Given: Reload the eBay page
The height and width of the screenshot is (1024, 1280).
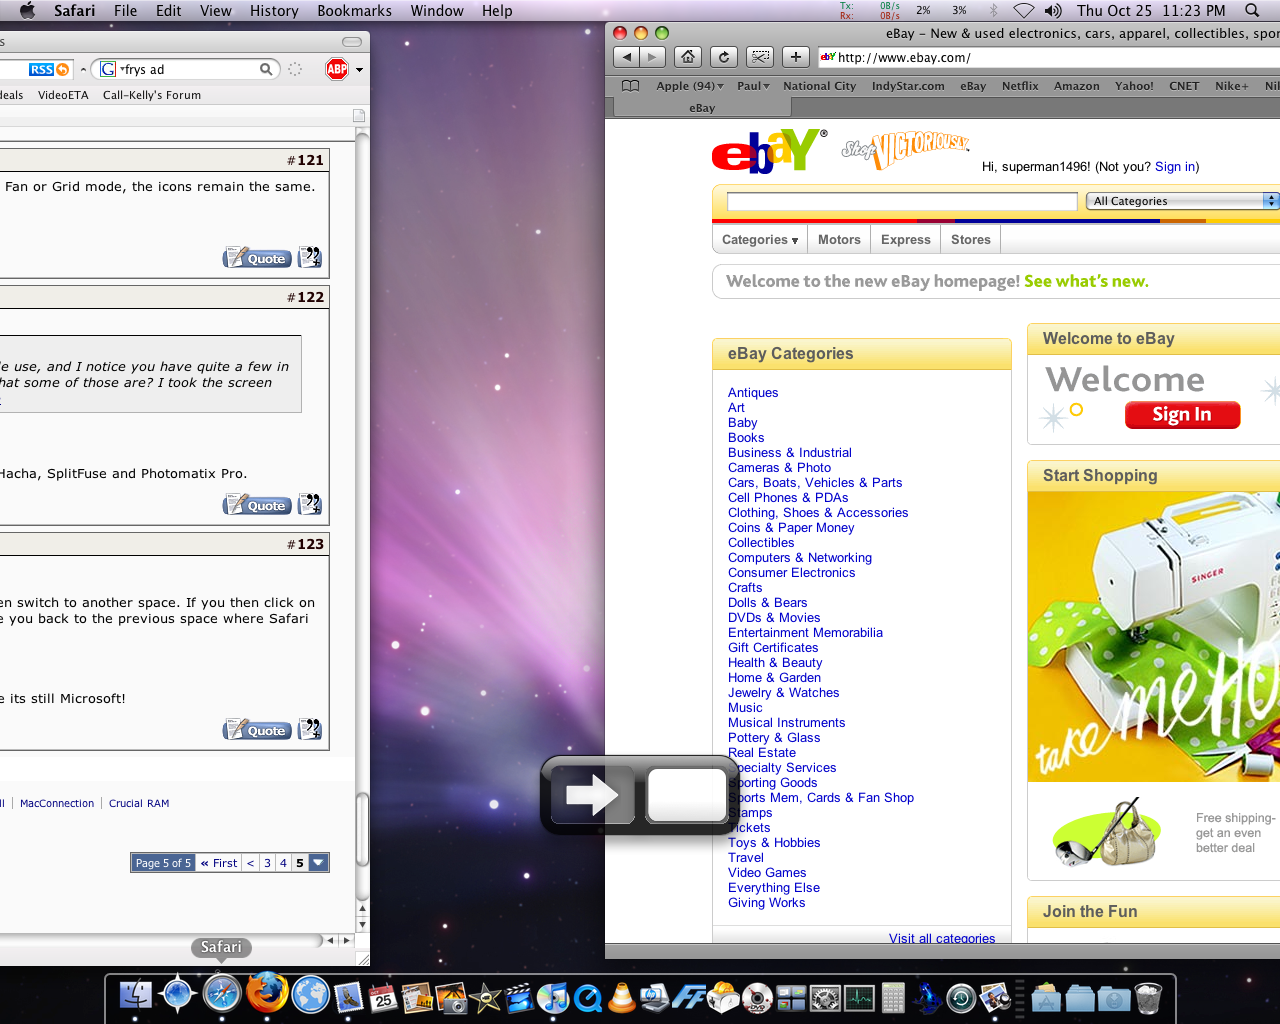Looking at the screenshot, I should coord(724,57).
